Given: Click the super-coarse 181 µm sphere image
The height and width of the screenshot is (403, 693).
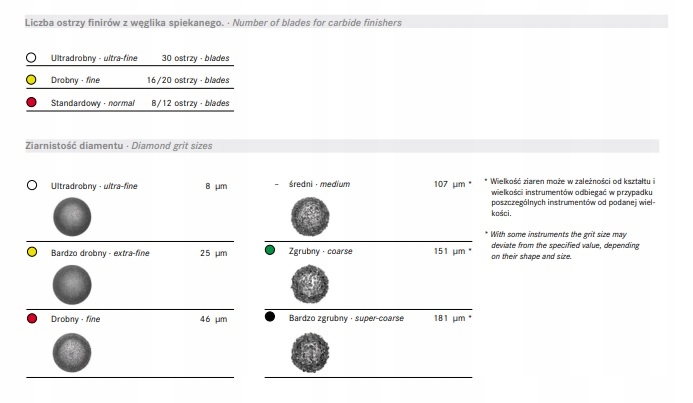Looking at the screenshot, I should [308, 351].
